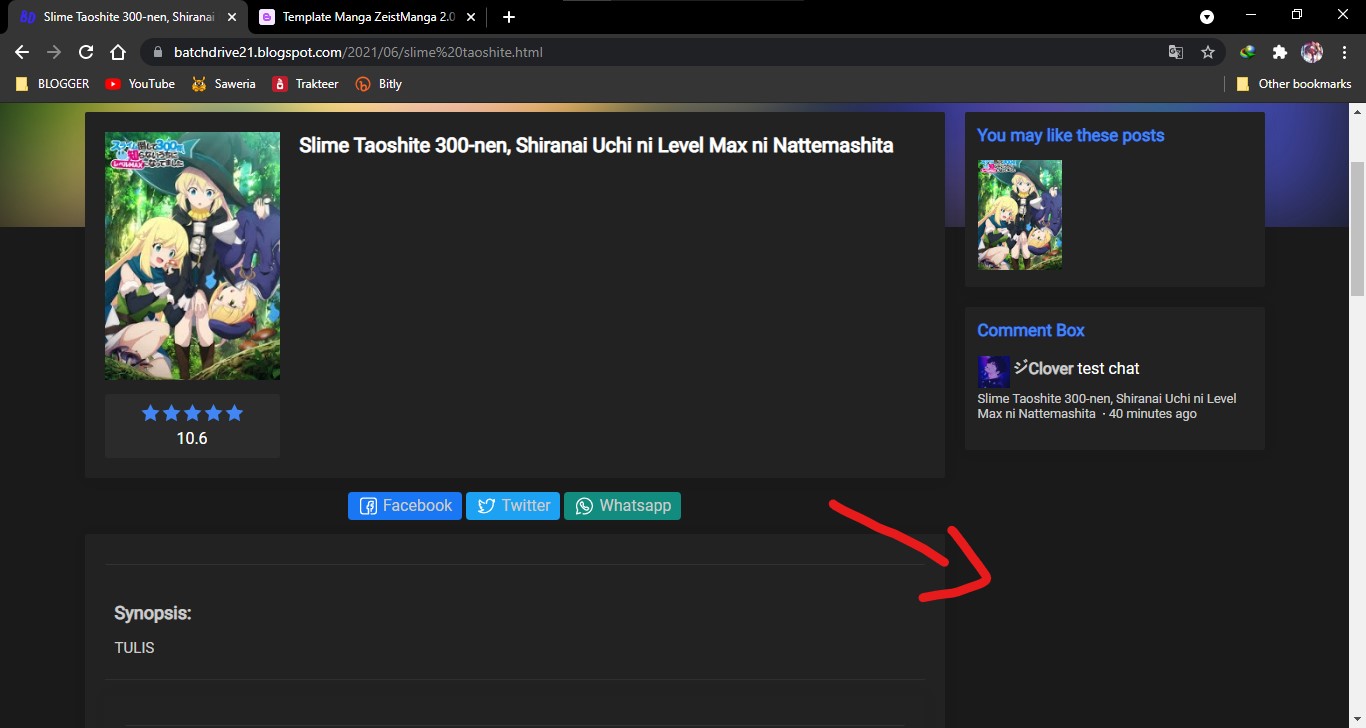Screen dimensions: 1366x728
Task: Click the browser forward arrow
Action: pos(54,52)
